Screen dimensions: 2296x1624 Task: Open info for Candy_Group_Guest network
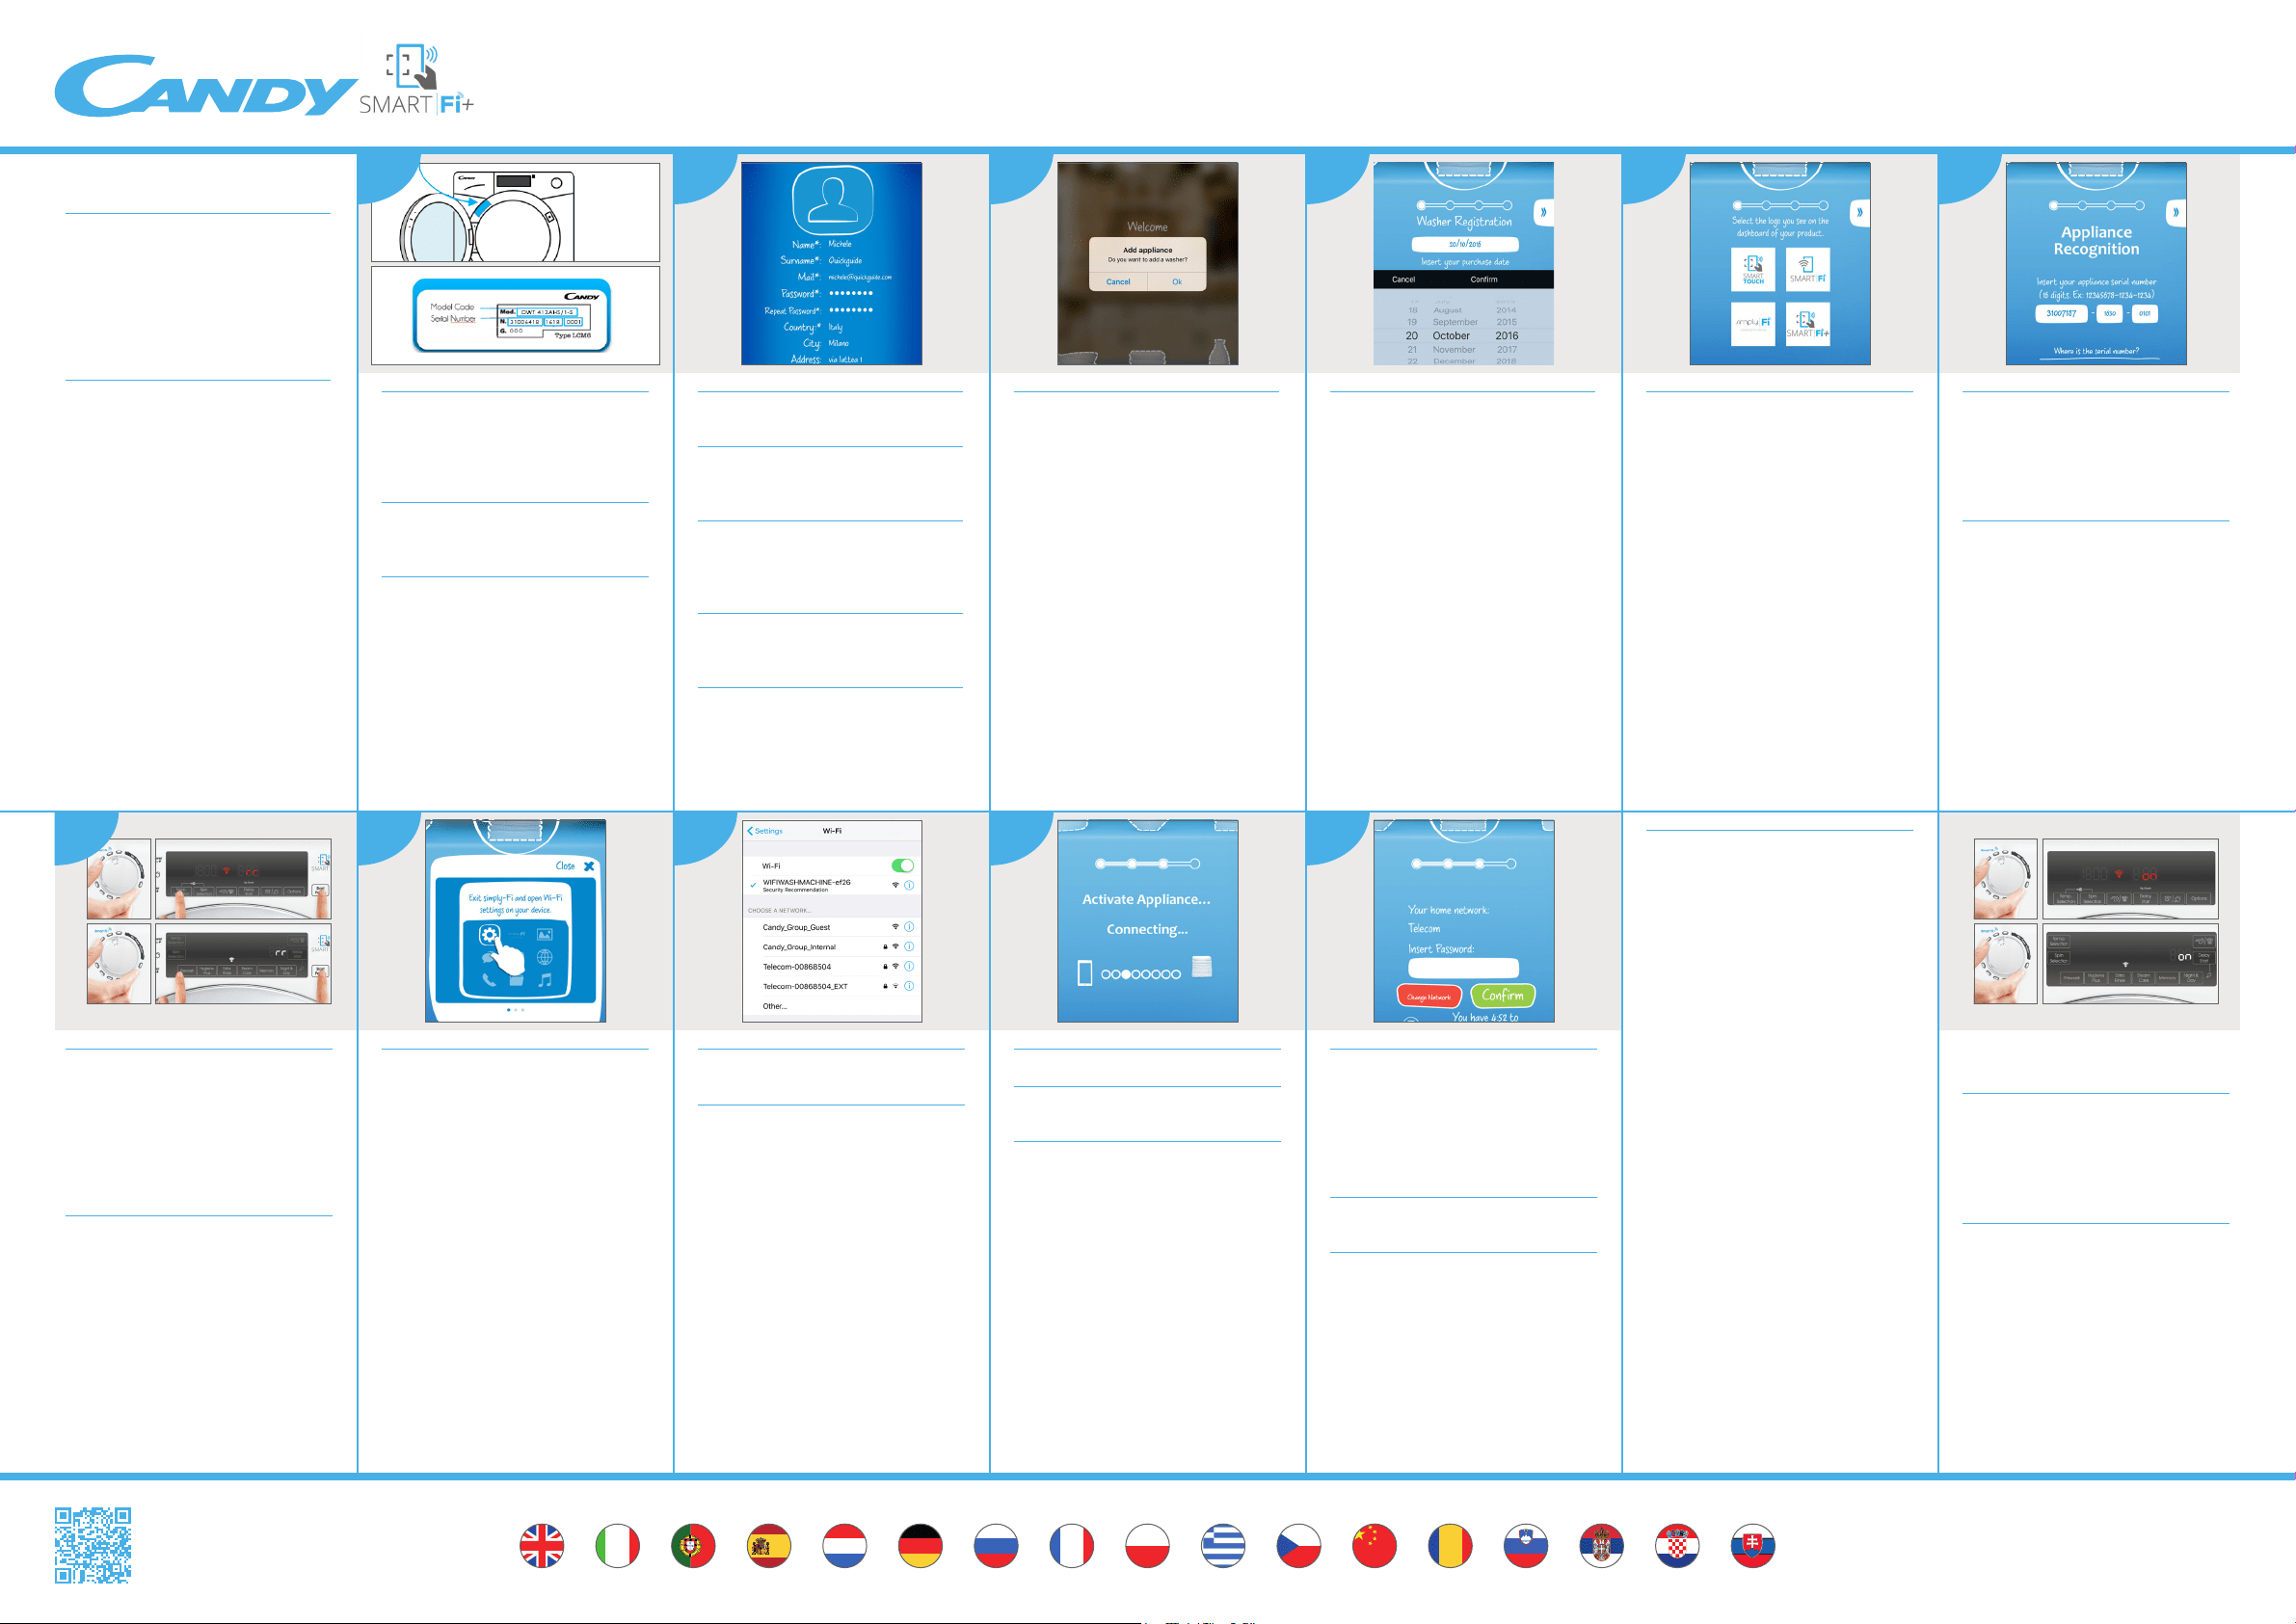[909, 927]
